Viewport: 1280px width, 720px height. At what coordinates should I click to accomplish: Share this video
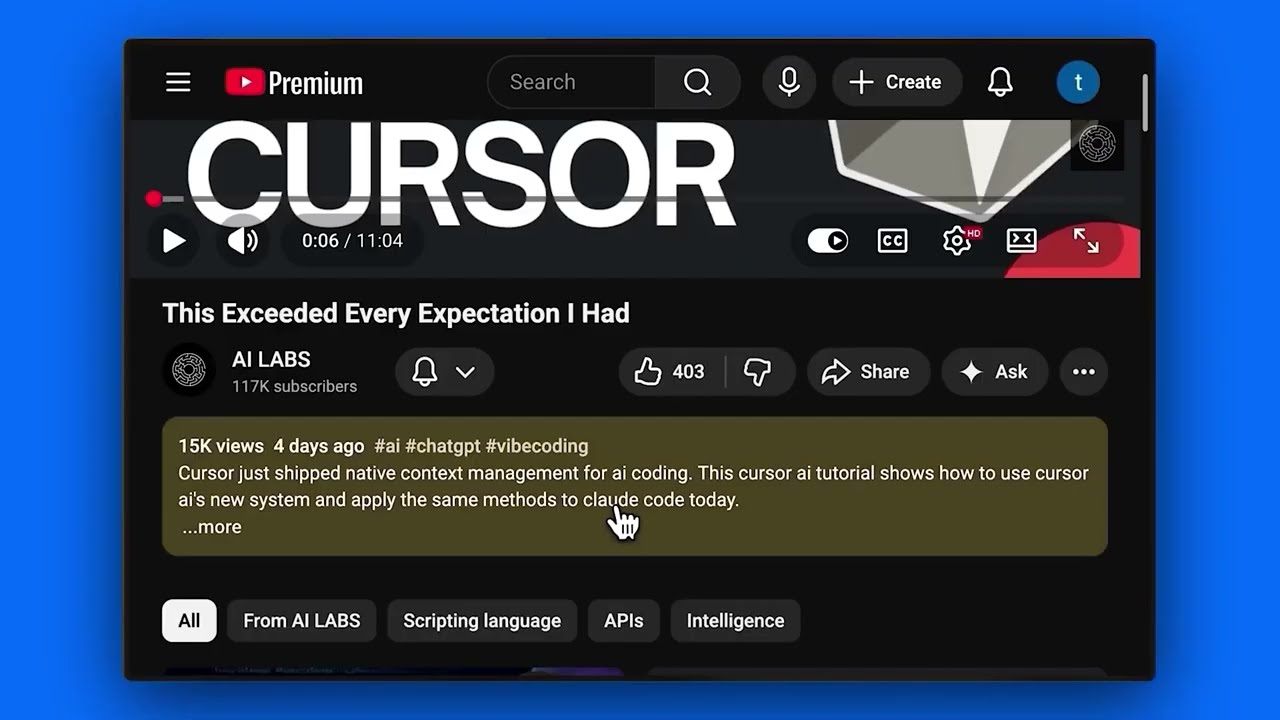(868, 372)
